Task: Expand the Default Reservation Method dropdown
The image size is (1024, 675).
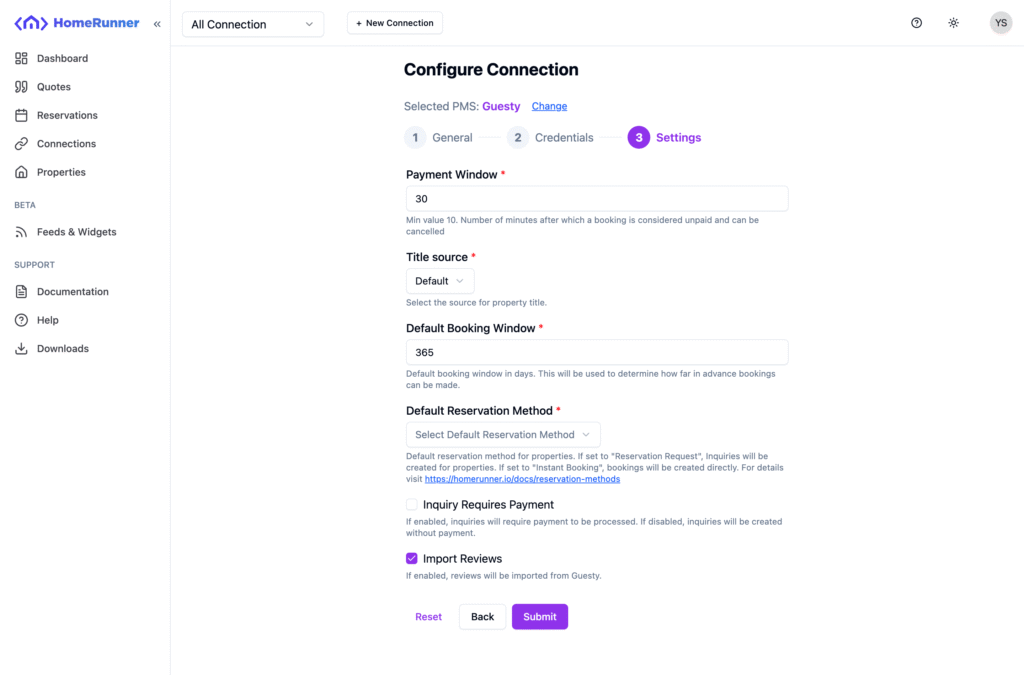Action: 503,435
